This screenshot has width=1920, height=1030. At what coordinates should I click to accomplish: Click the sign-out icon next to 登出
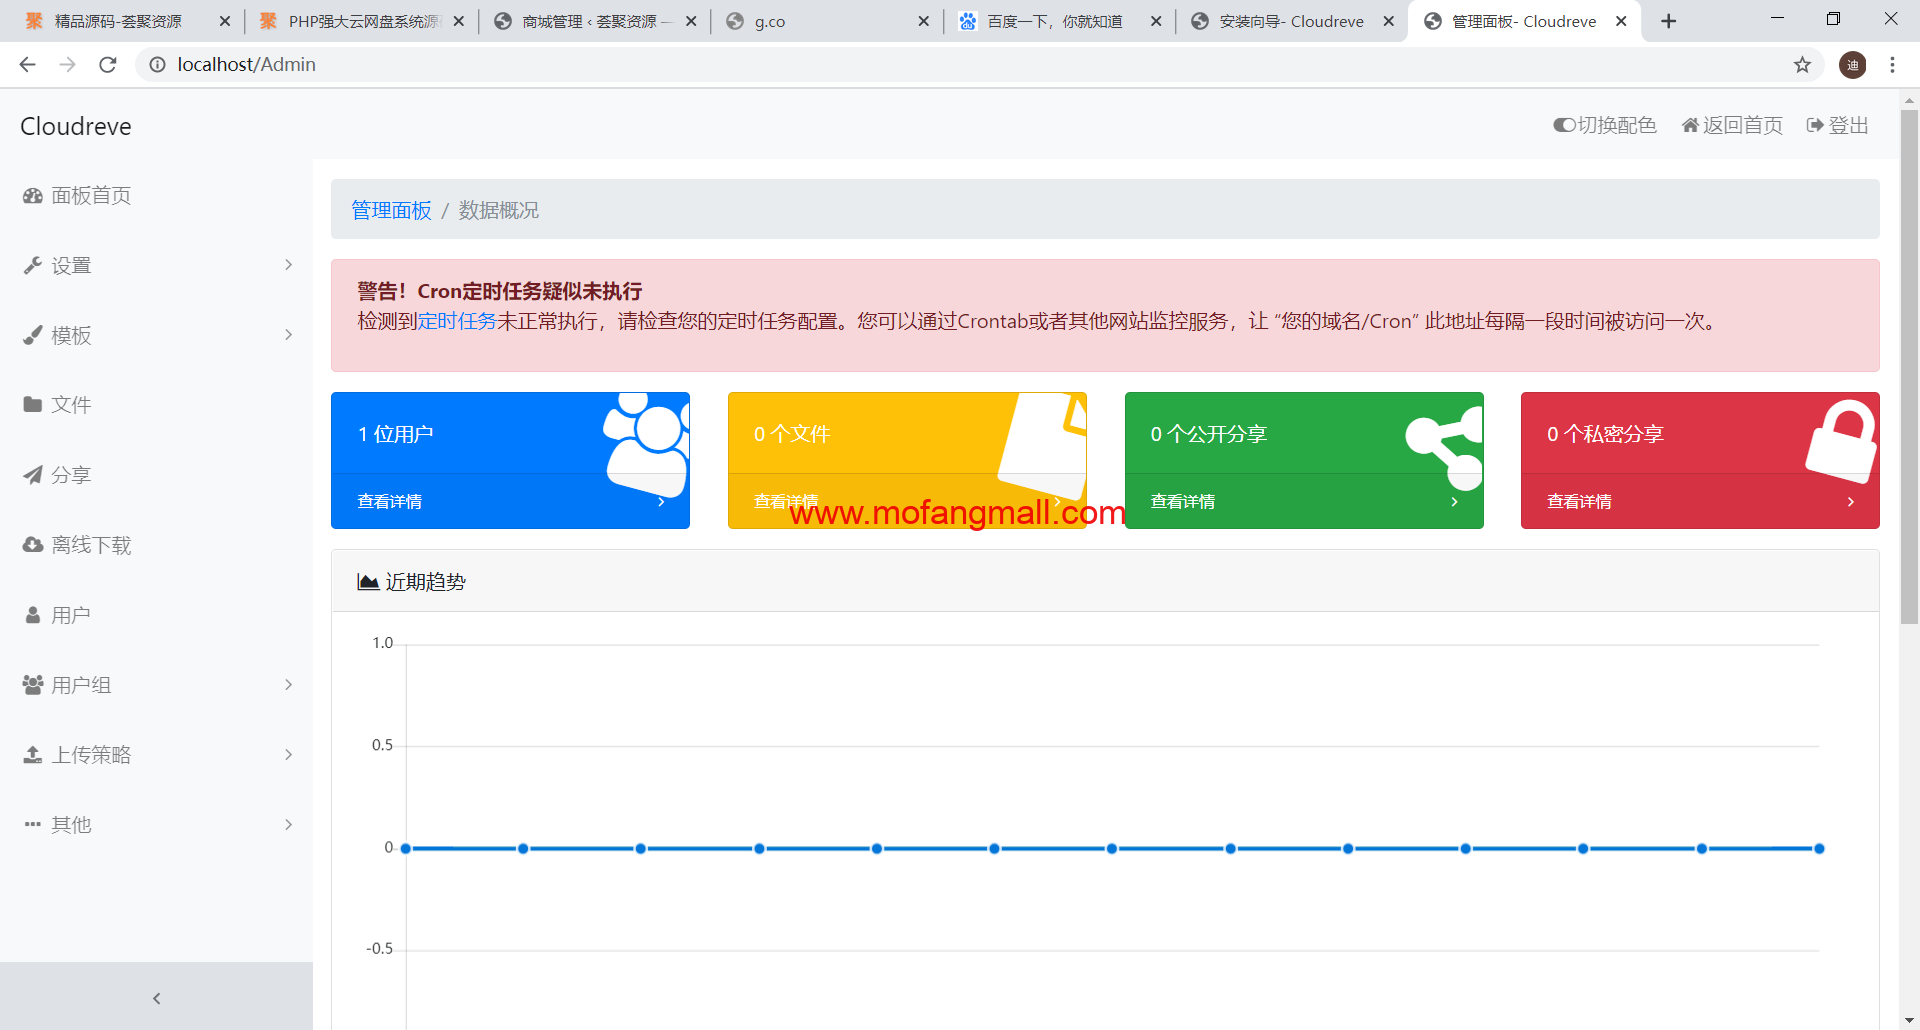pos(1815,125)
